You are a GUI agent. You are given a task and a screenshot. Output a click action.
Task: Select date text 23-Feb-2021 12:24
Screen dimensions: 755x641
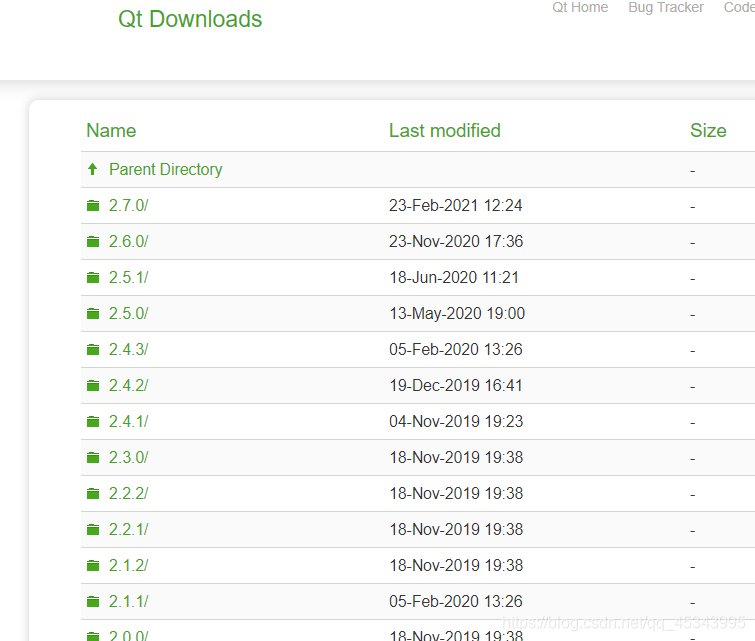[x=456, y=206]
